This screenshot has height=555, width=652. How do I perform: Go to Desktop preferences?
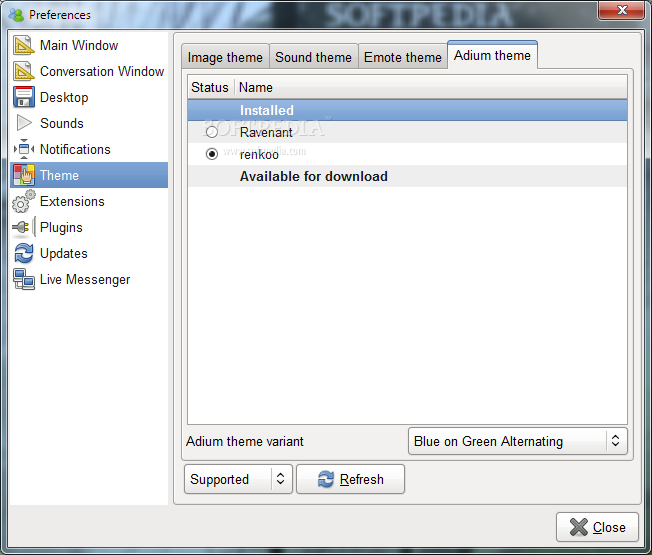click(x=89, y=97)
